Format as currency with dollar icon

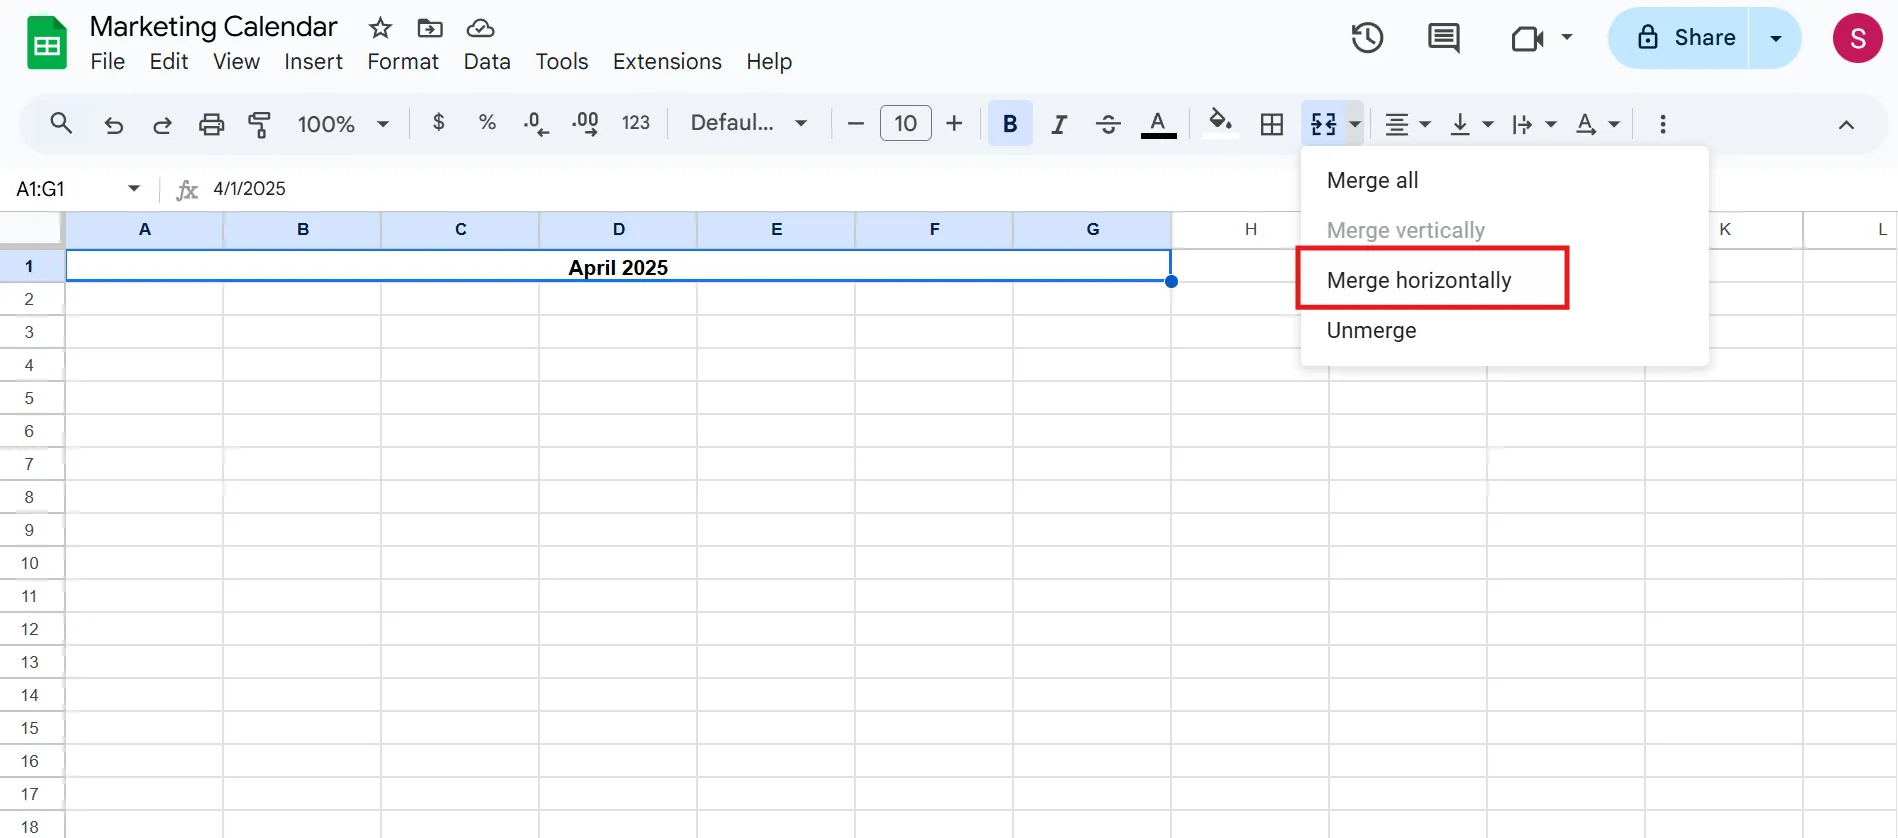(x=438, y=123)
